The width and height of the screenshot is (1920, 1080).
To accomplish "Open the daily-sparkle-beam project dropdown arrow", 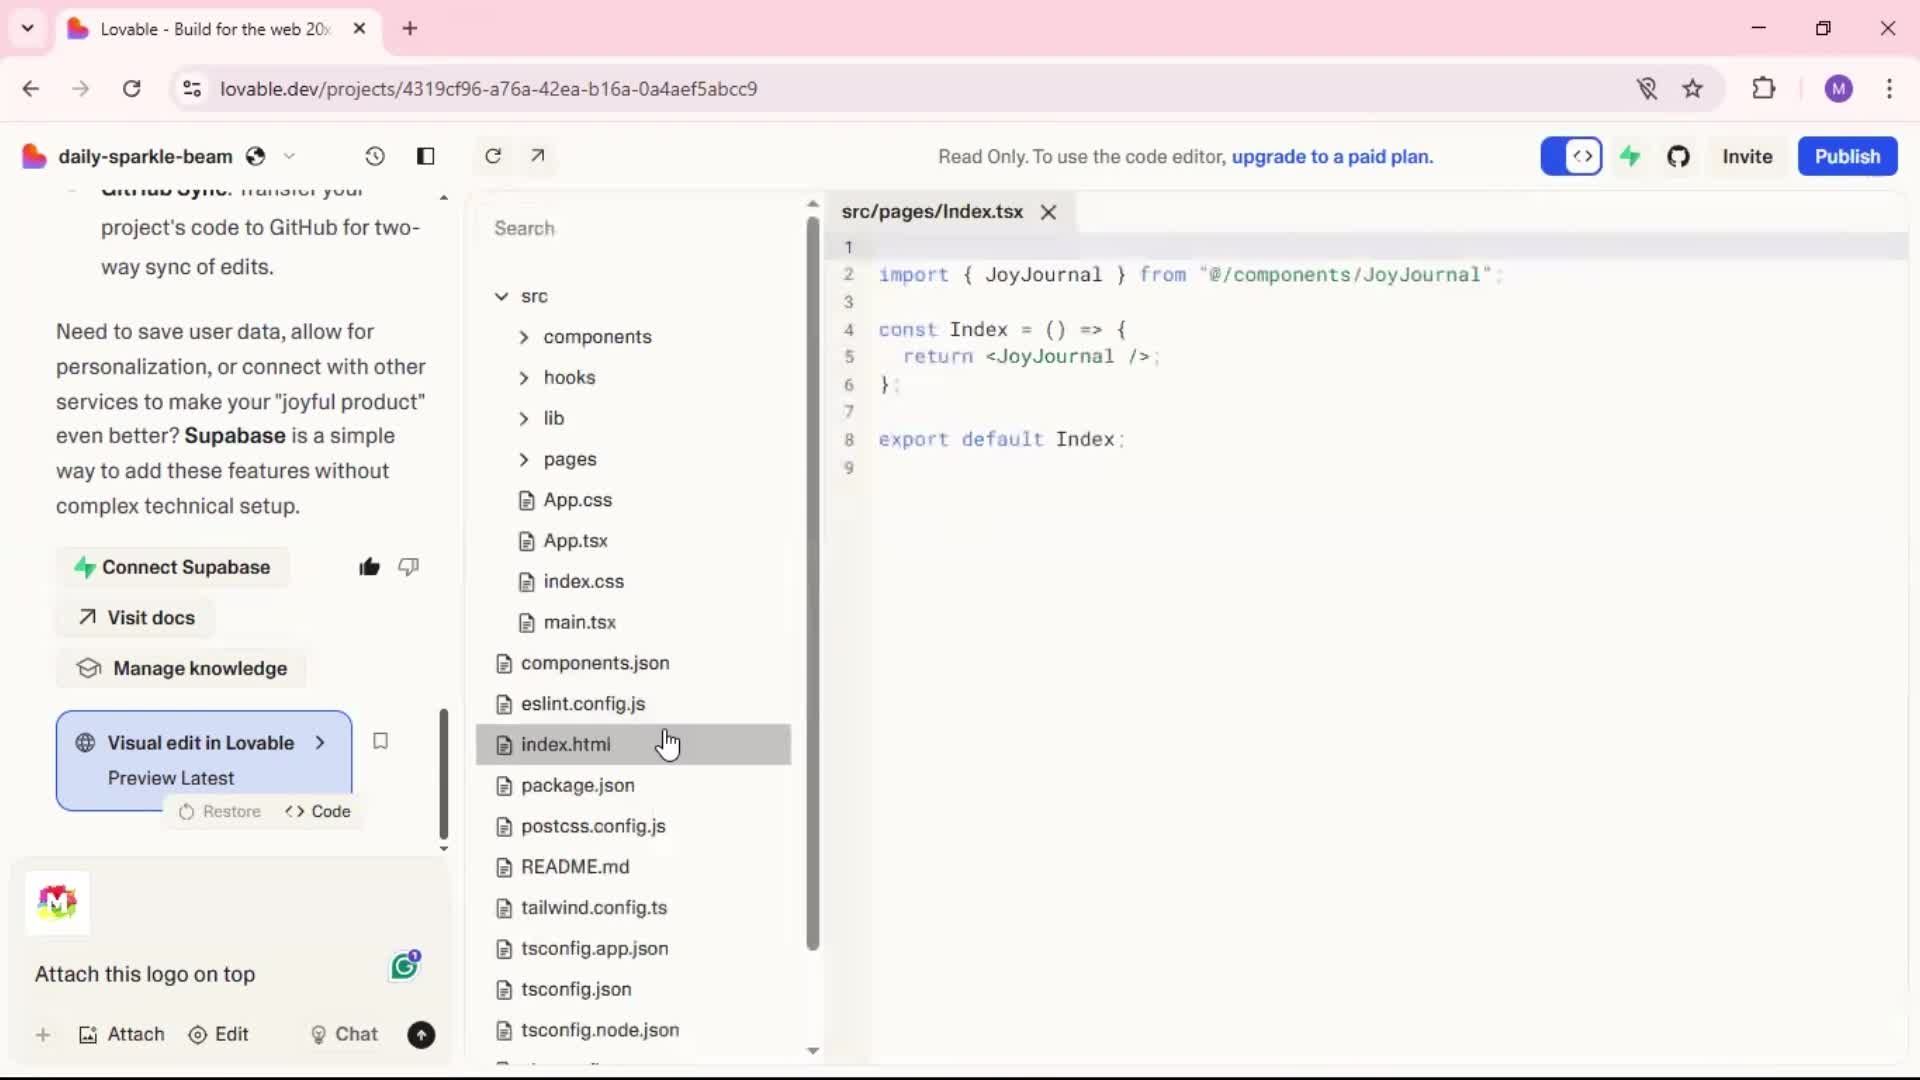I will (x=289, y=156).
